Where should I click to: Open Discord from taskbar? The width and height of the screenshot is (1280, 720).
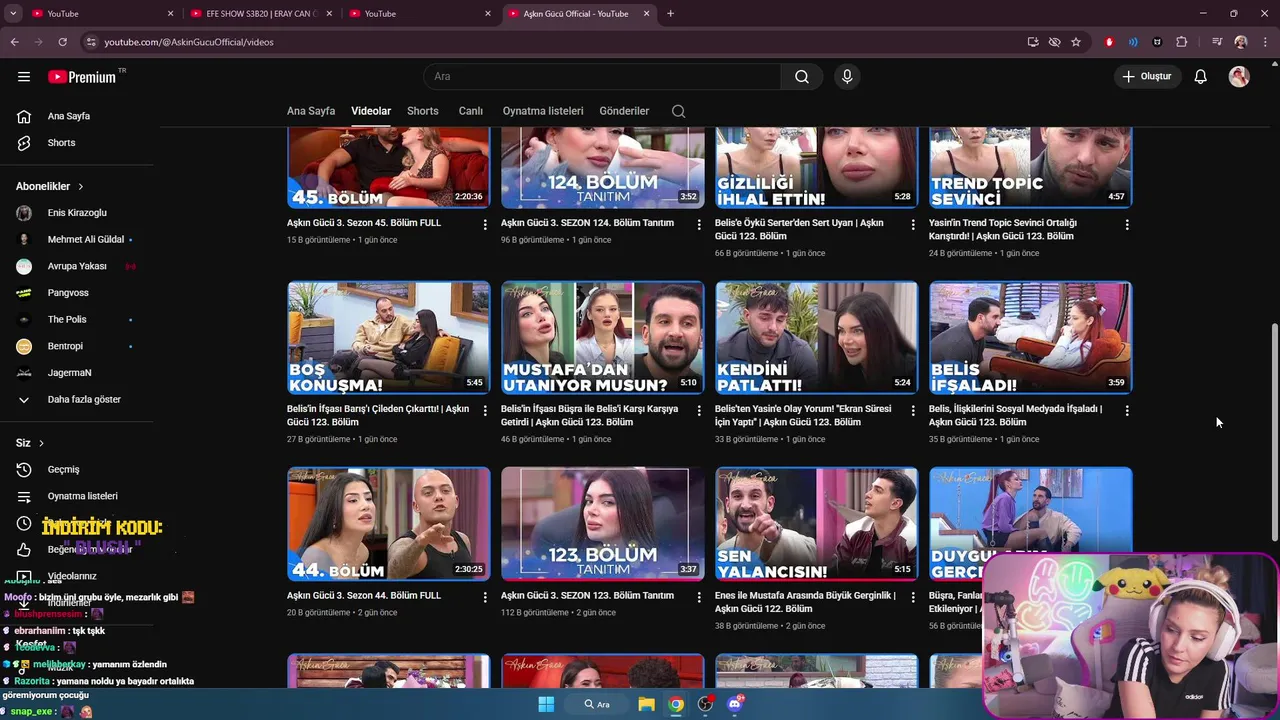pos(735,704)
